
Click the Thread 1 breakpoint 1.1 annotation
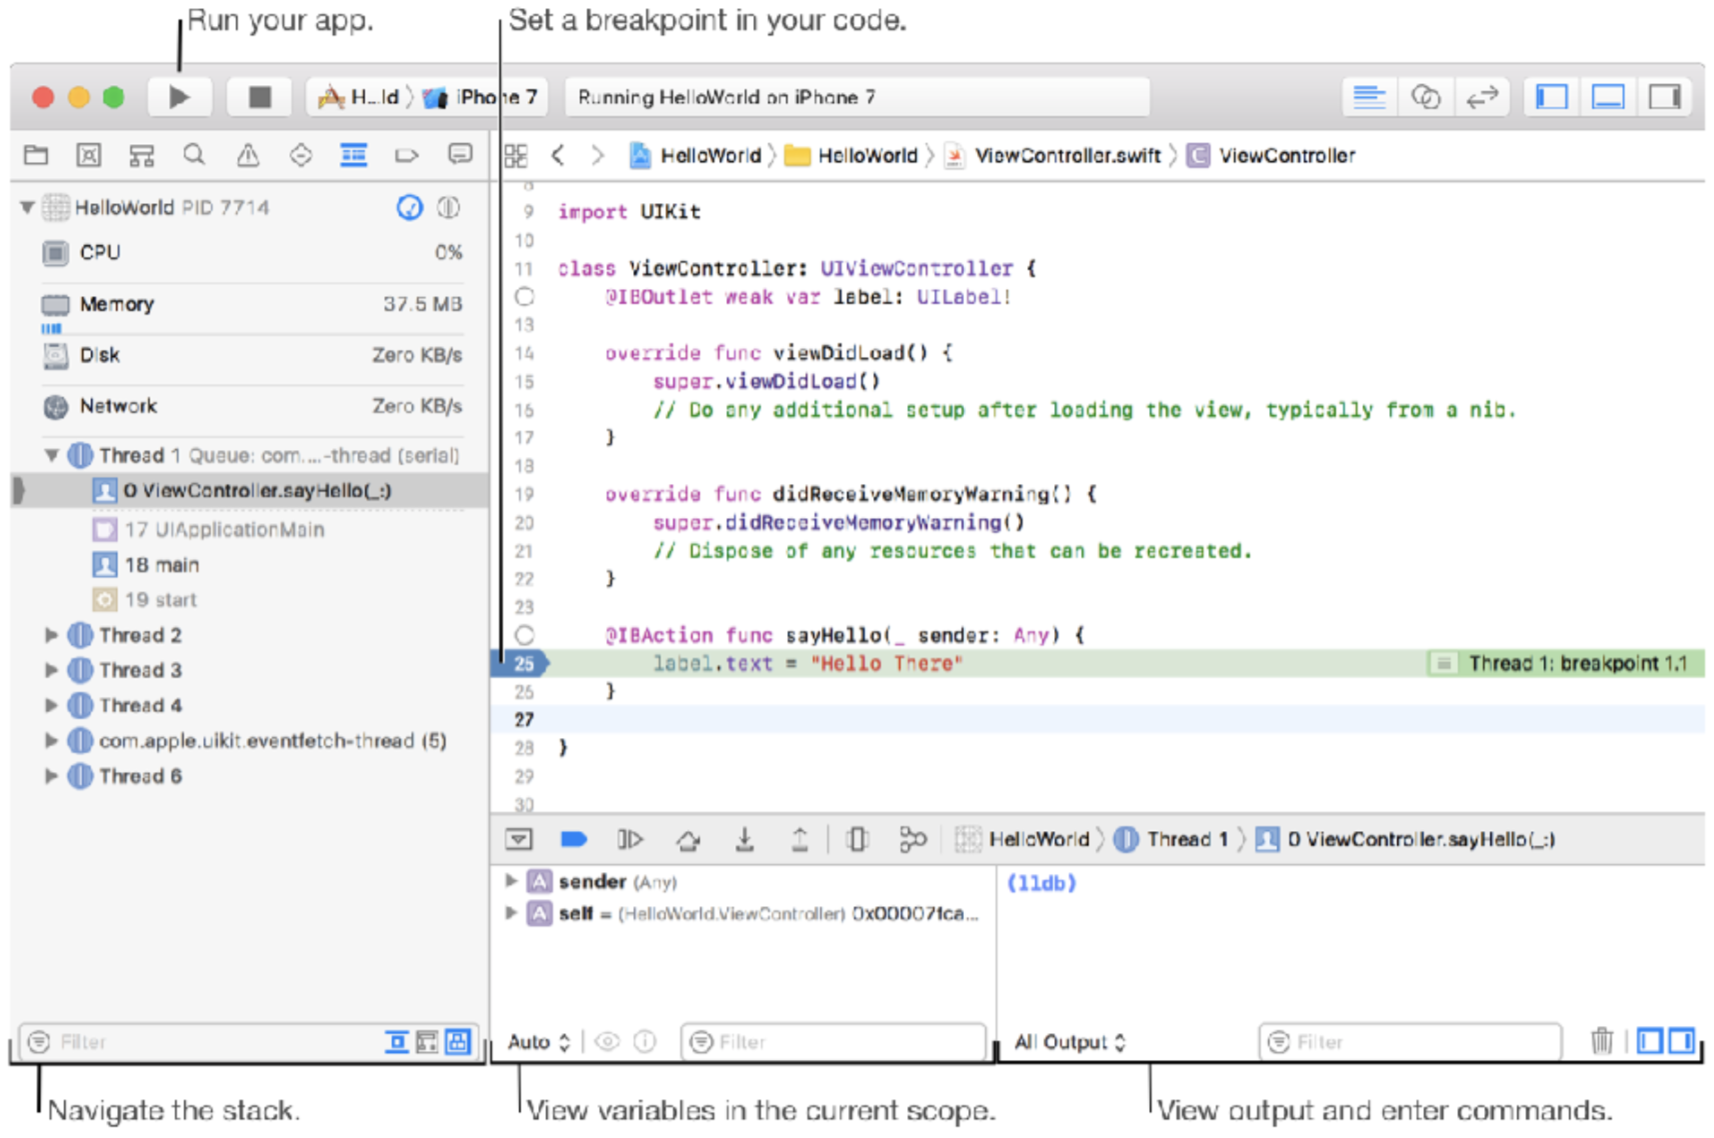pos(1564,663)
